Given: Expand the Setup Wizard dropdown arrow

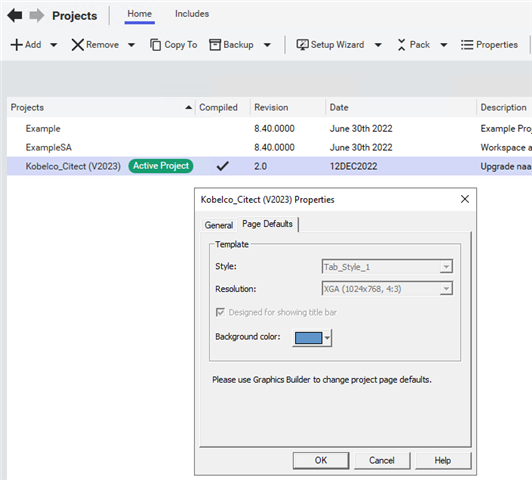Looking at the screenshot, I should point(378,45).
